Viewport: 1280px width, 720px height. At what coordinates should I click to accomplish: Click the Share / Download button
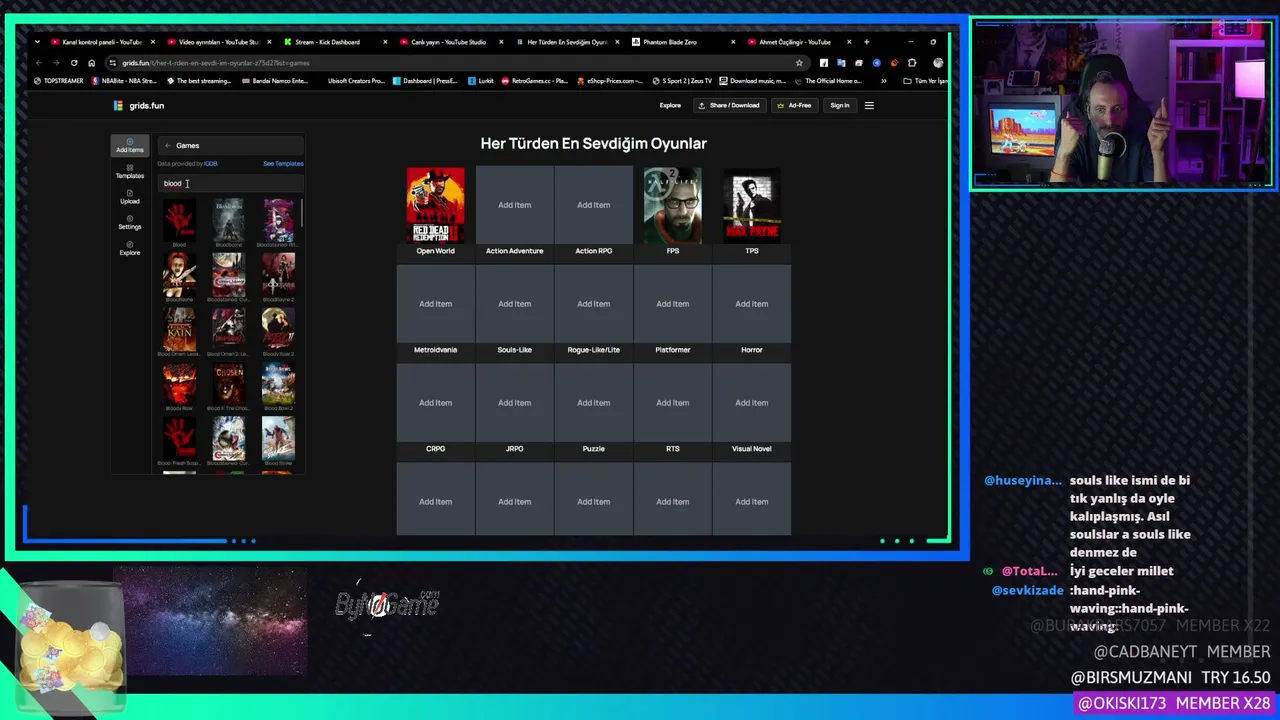pyautogui.click(x=729, y=105)
